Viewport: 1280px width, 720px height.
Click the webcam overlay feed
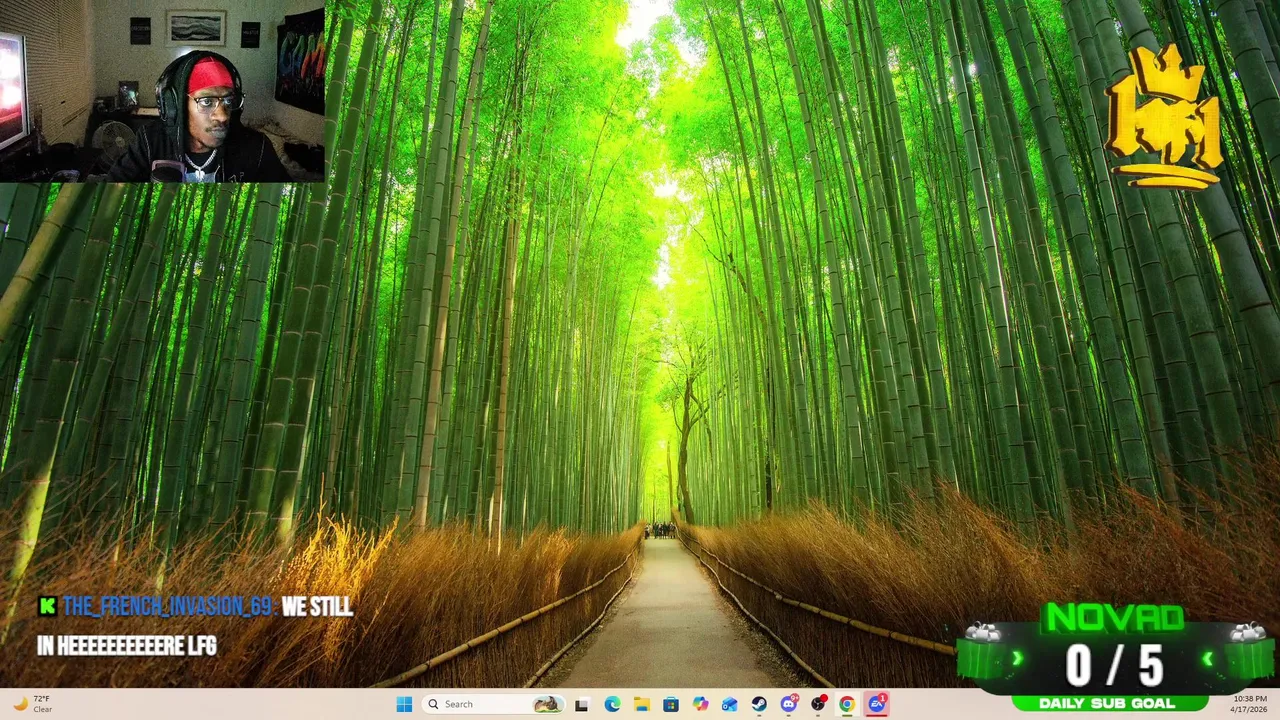[x=162, y=91]
